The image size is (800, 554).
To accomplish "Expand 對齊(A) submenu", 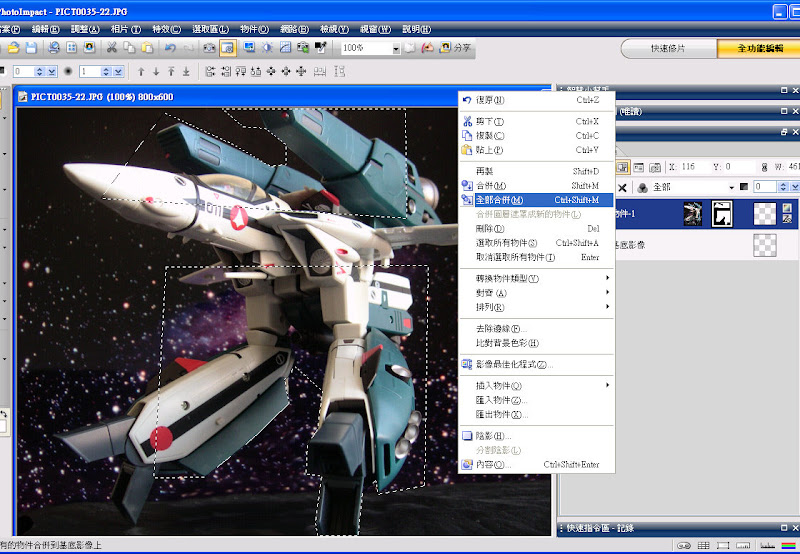I will [x=536, y=293].
